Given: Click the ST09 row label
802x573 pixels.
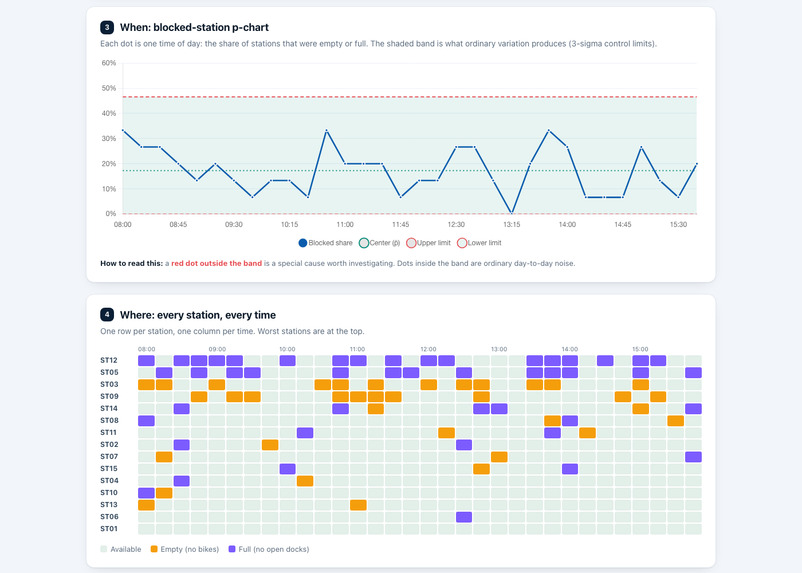Looking at the screenshot, I should tap(109, 396).
